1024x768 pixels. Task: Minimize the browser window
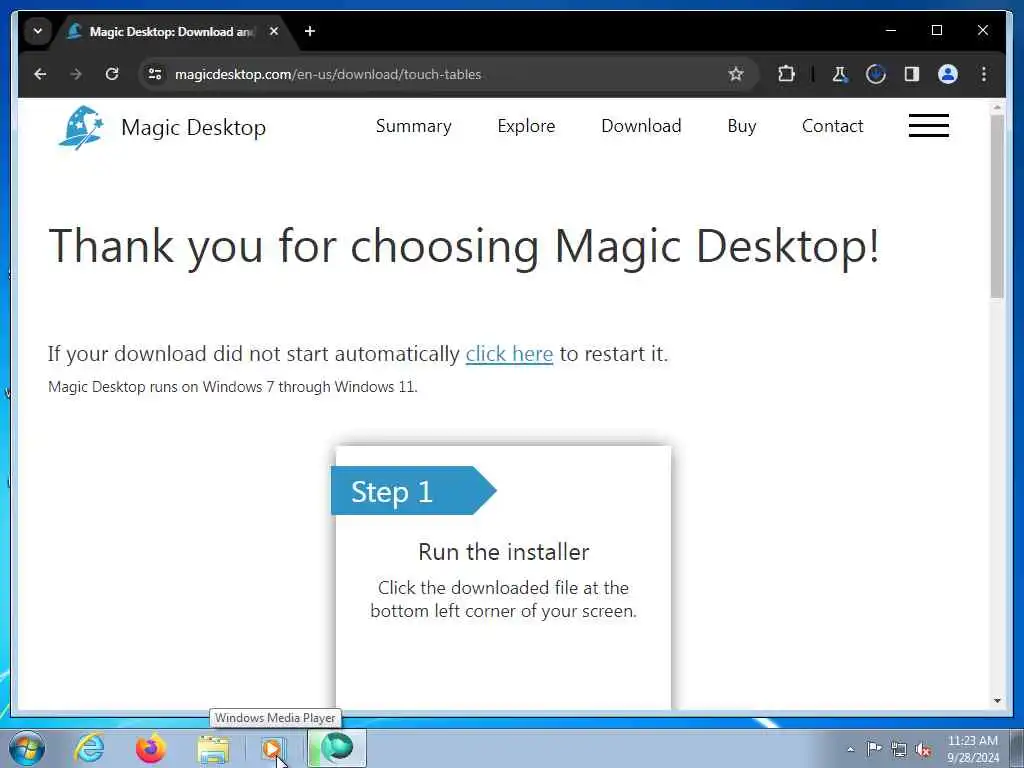point(891,30)
